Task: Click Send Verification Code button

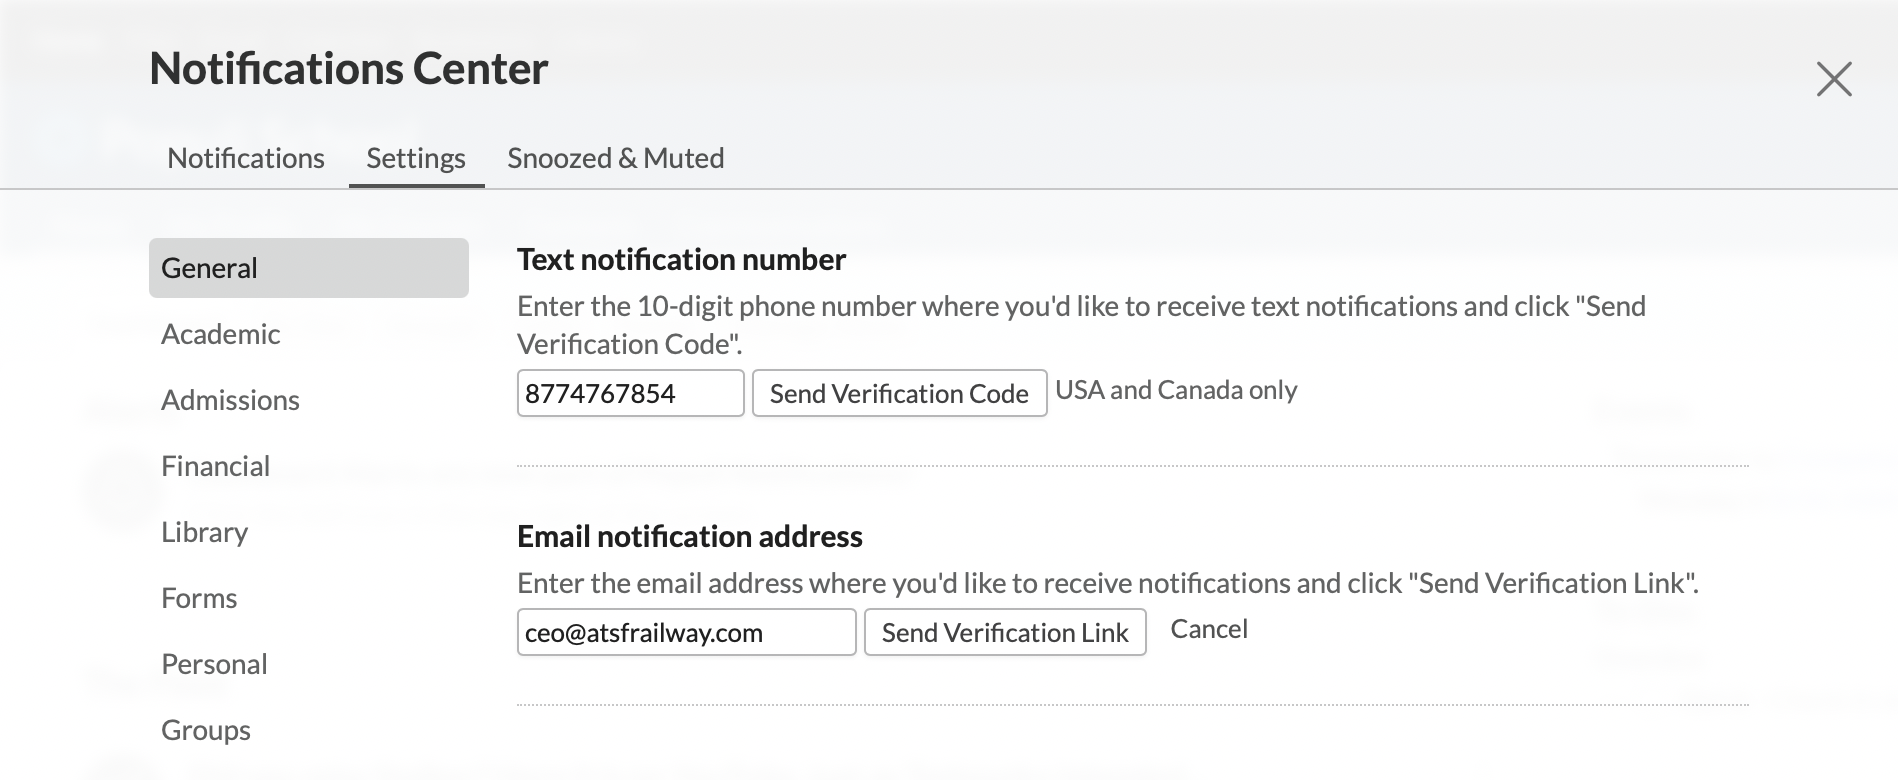Action: [x=900, y=393]
